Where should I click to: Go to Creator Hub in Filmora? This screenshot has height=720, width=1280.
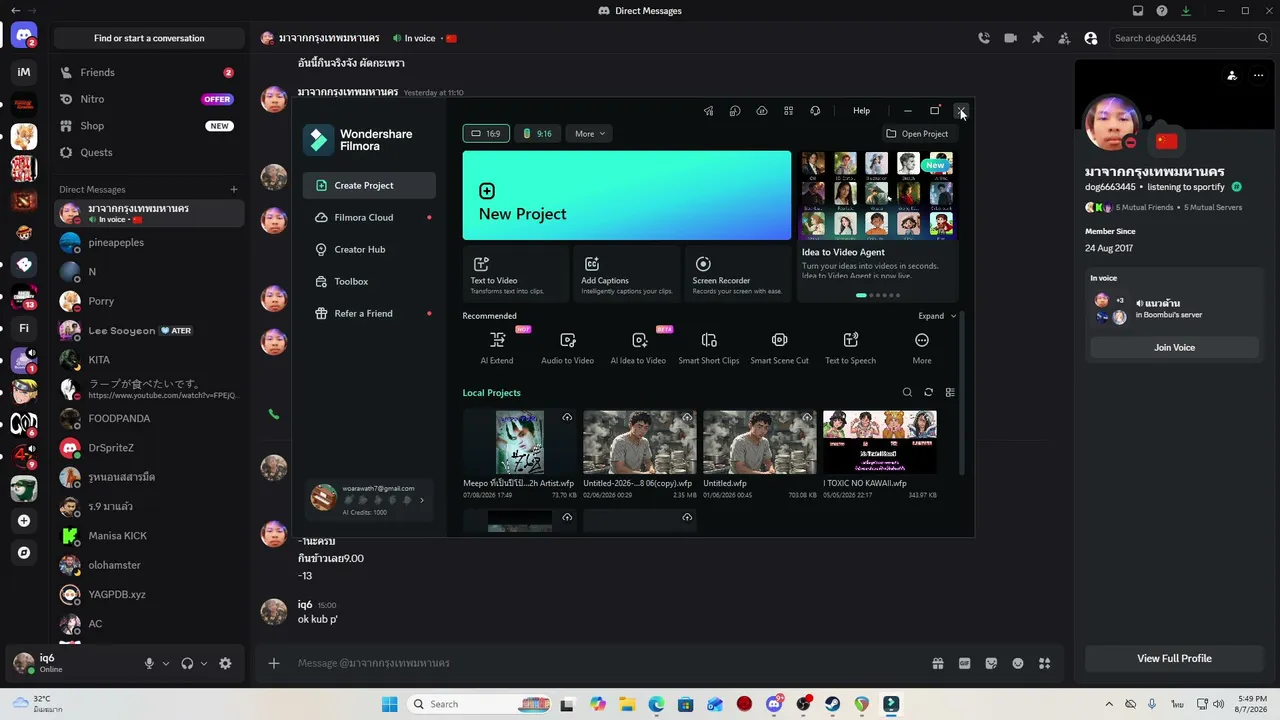[x=369, y=249]
